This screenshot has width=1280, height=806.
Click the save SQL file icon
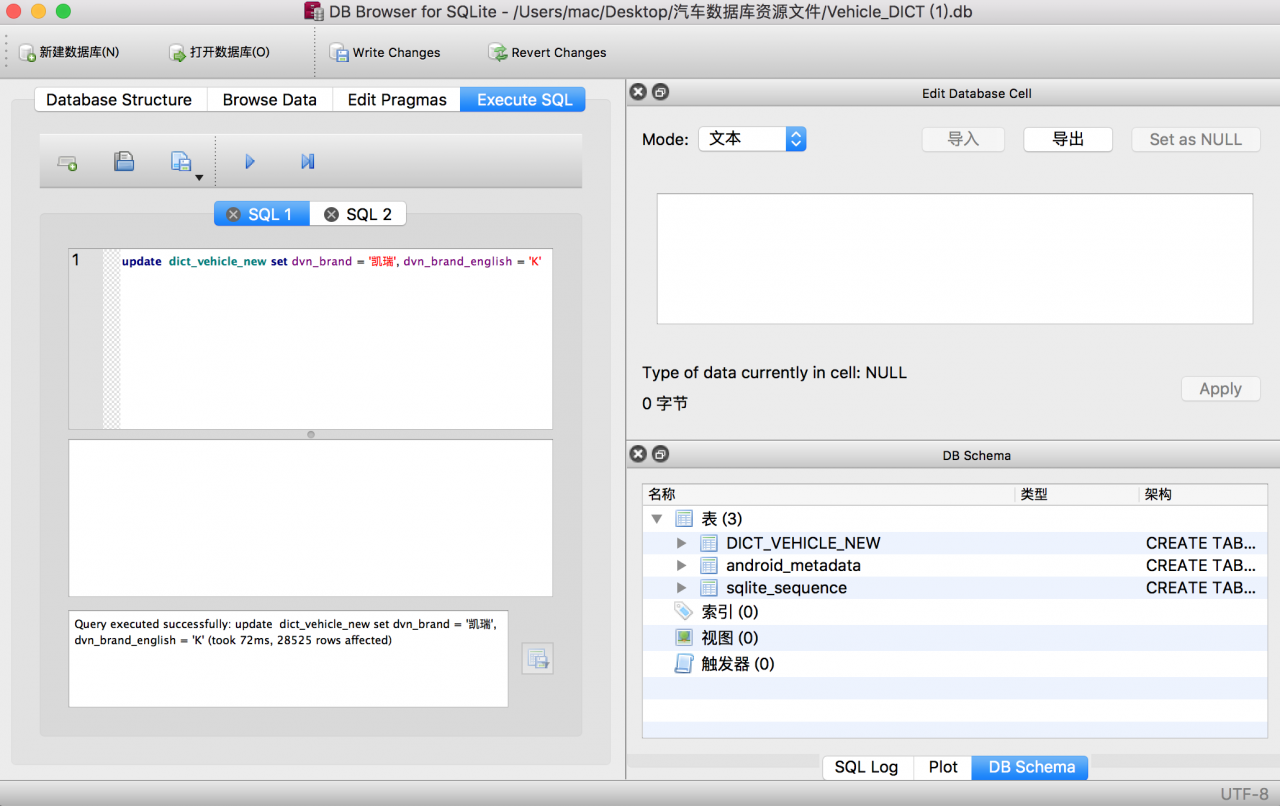124,161
